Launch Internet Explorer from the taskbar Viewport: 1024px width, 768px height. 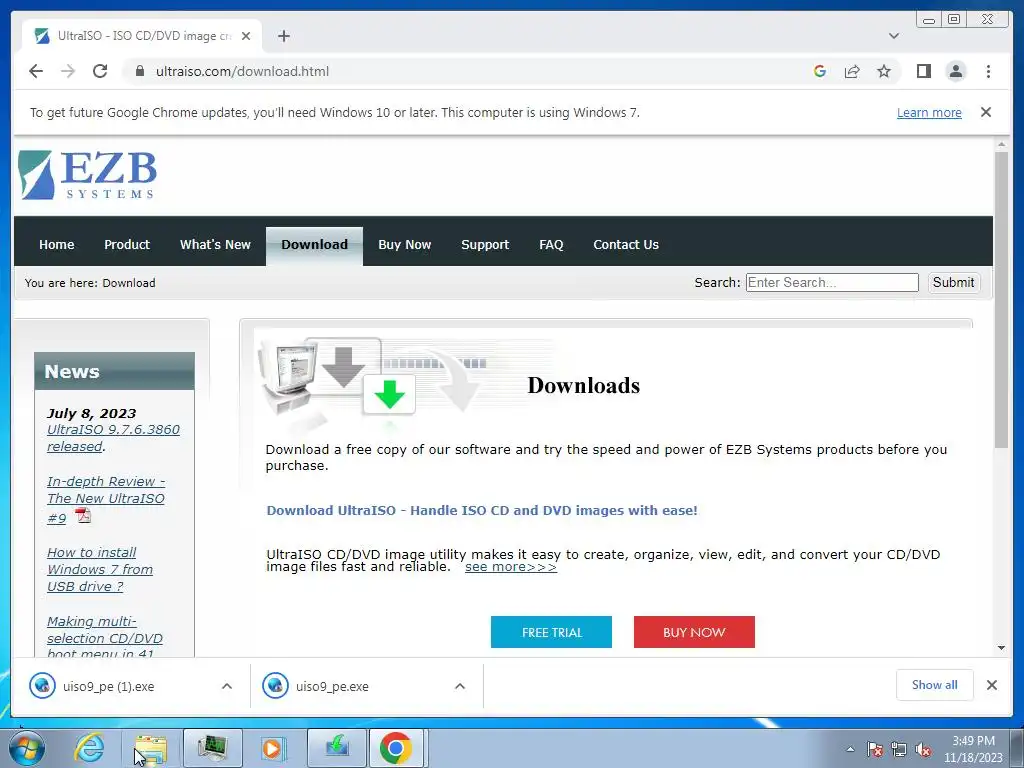[89, 748]
